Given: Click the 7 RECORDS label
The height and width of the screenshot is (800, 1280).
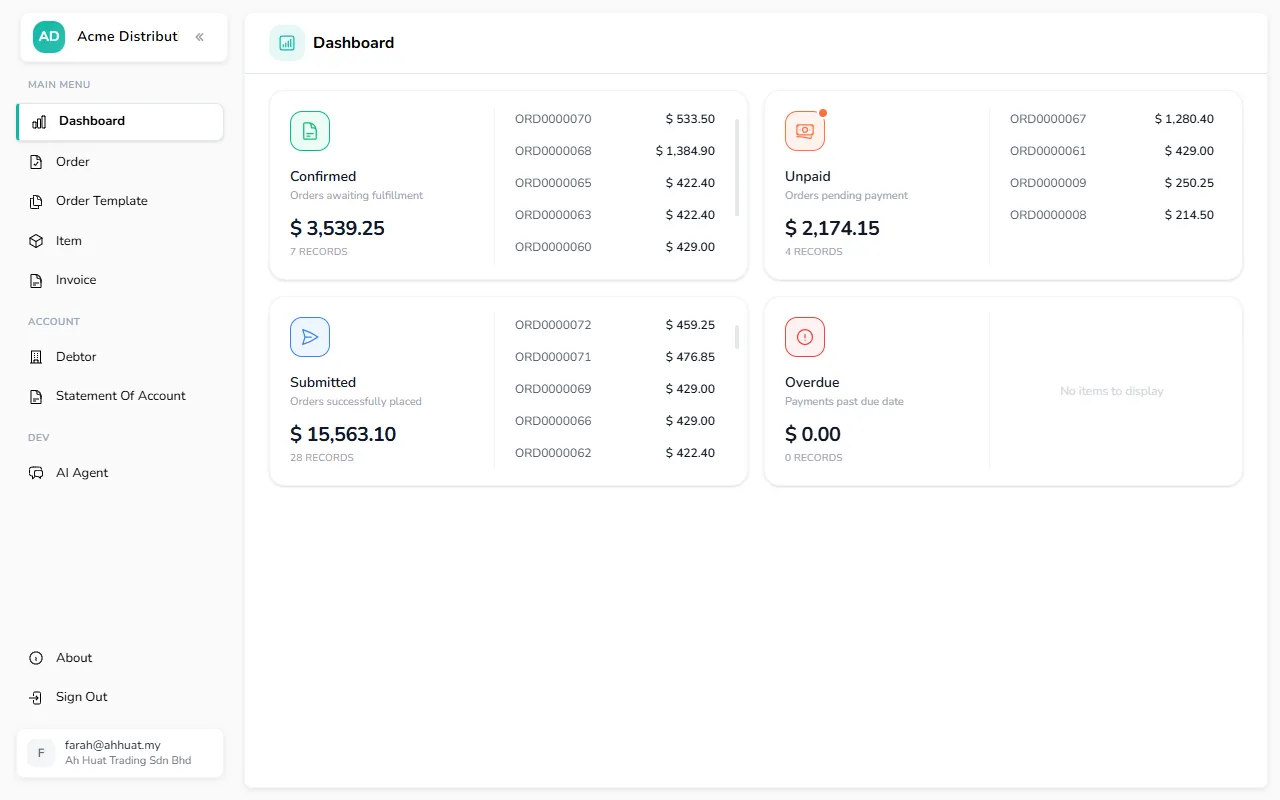Looking at the screenshot, I should pos(319,252).
